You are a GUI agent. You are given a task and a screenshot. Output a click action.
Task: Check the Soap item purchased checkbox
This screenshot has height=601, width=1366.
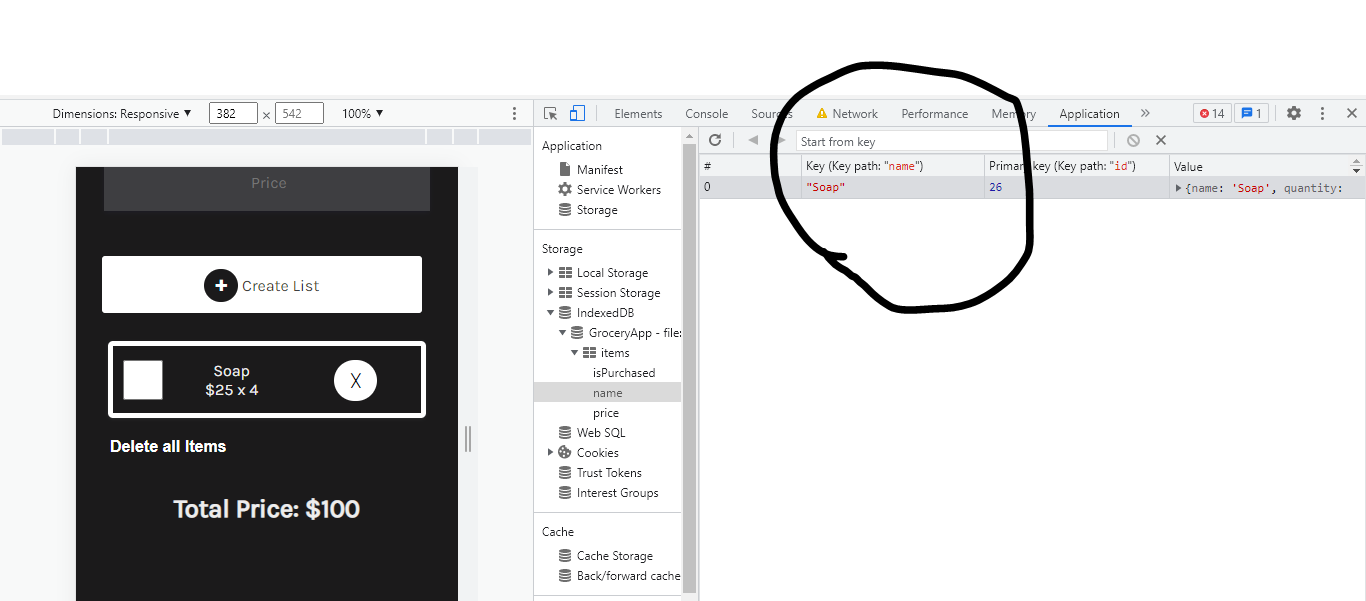click(x=143, y=380)
